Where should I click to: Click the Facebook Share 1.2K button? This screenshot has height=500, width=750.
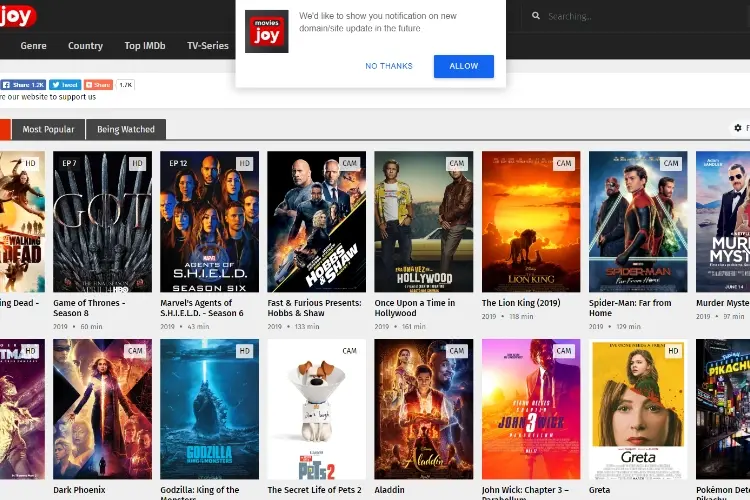pos(23,85)
